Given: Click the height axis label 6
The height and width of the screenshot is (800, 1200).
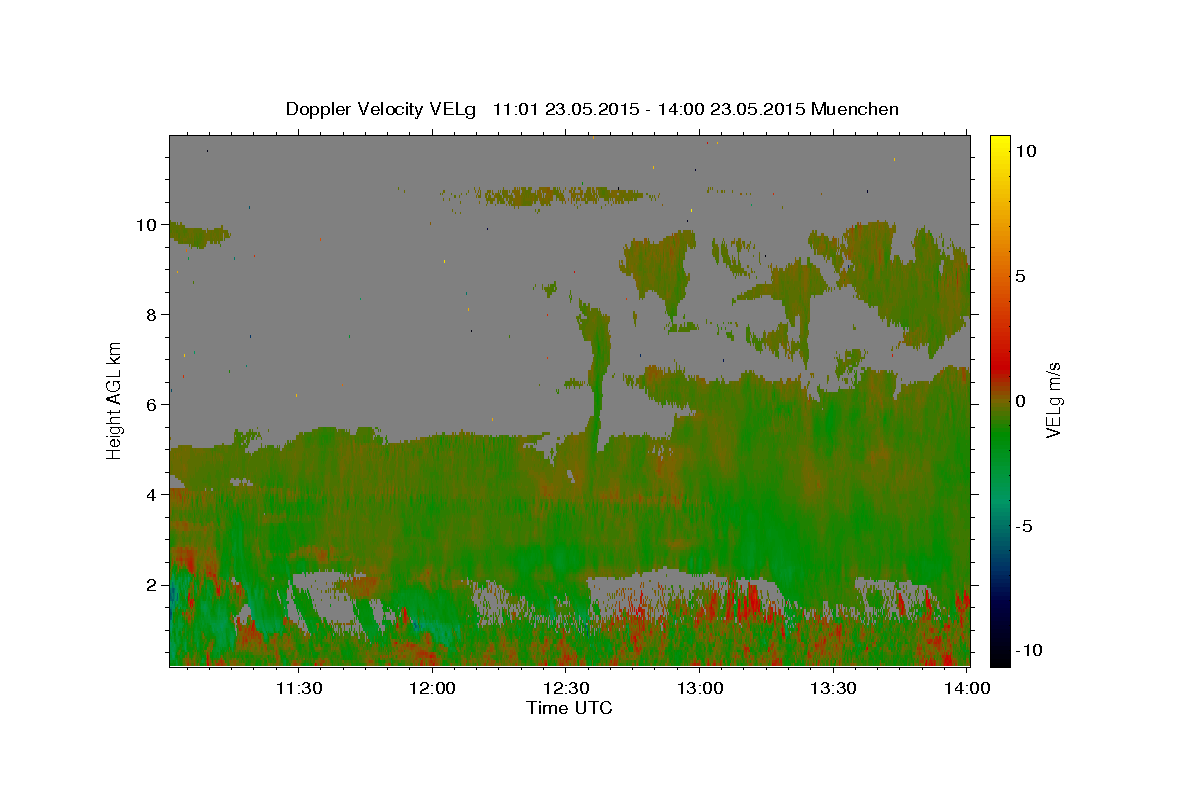Looking at the screenshot, I should pos(152,405).
